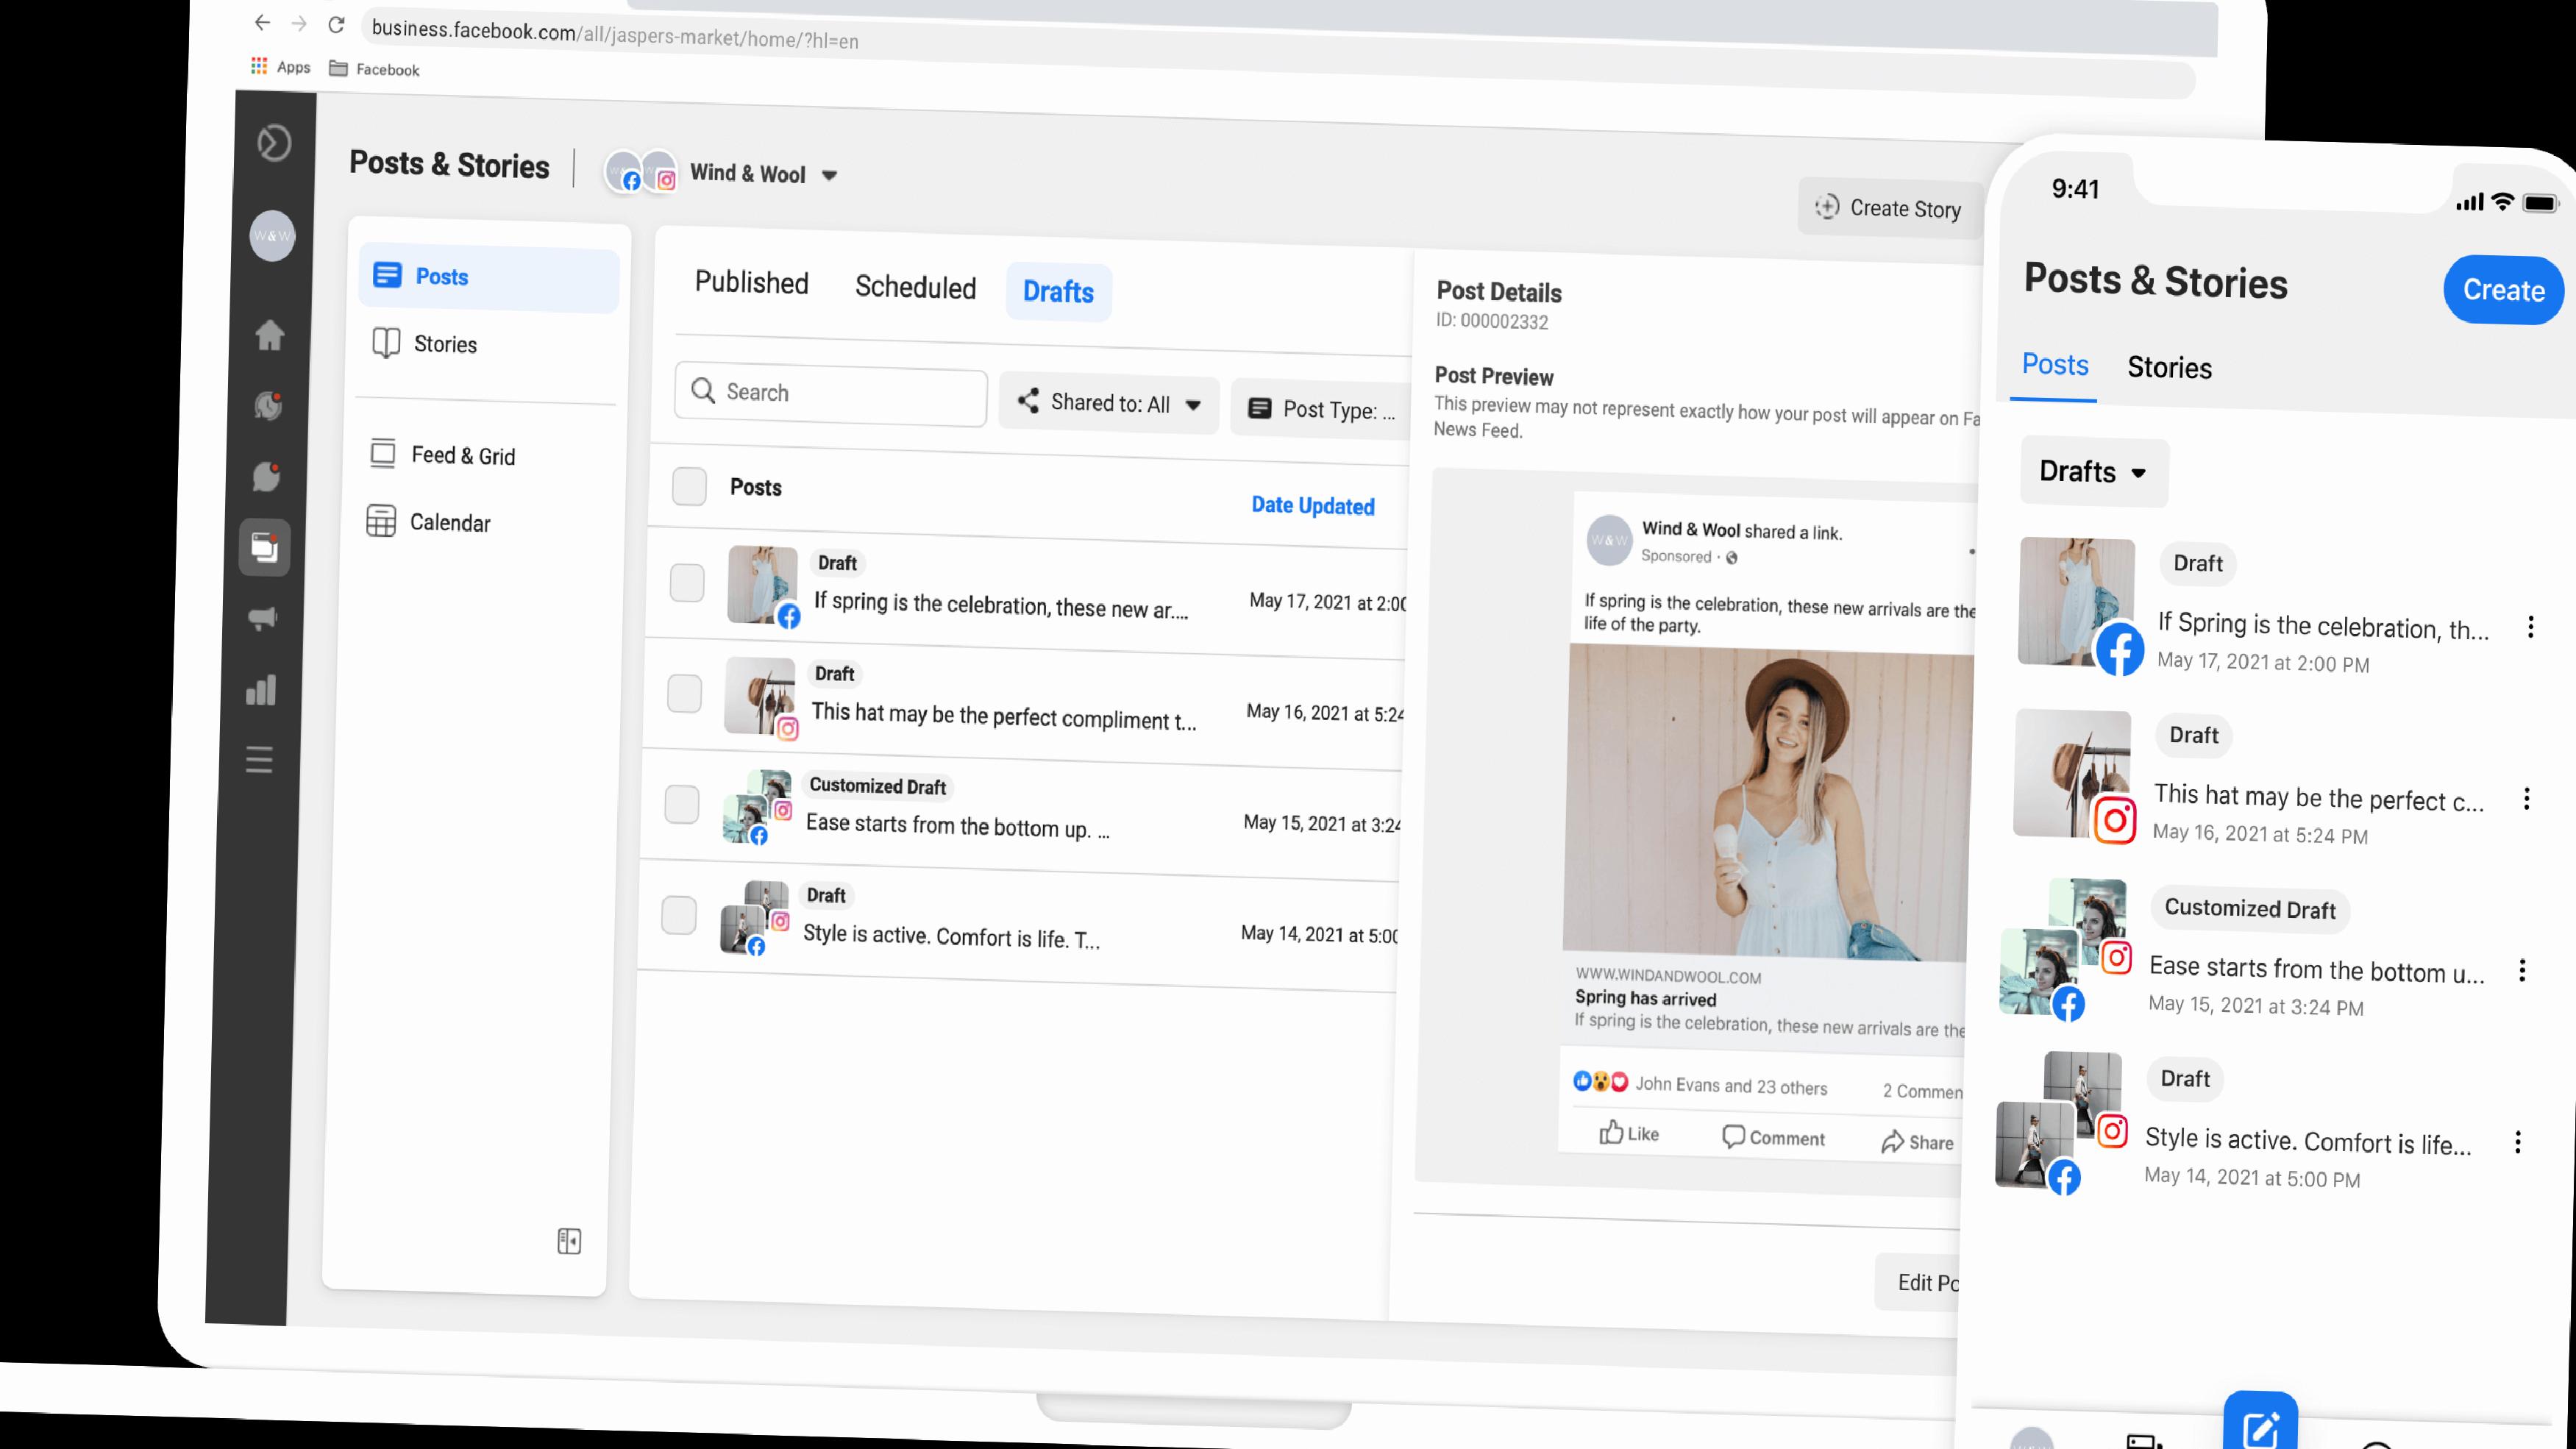2576x1449 pixels.
Task: Open the 'Shared to: All' filter dropdown
Action: [1109, 404]
